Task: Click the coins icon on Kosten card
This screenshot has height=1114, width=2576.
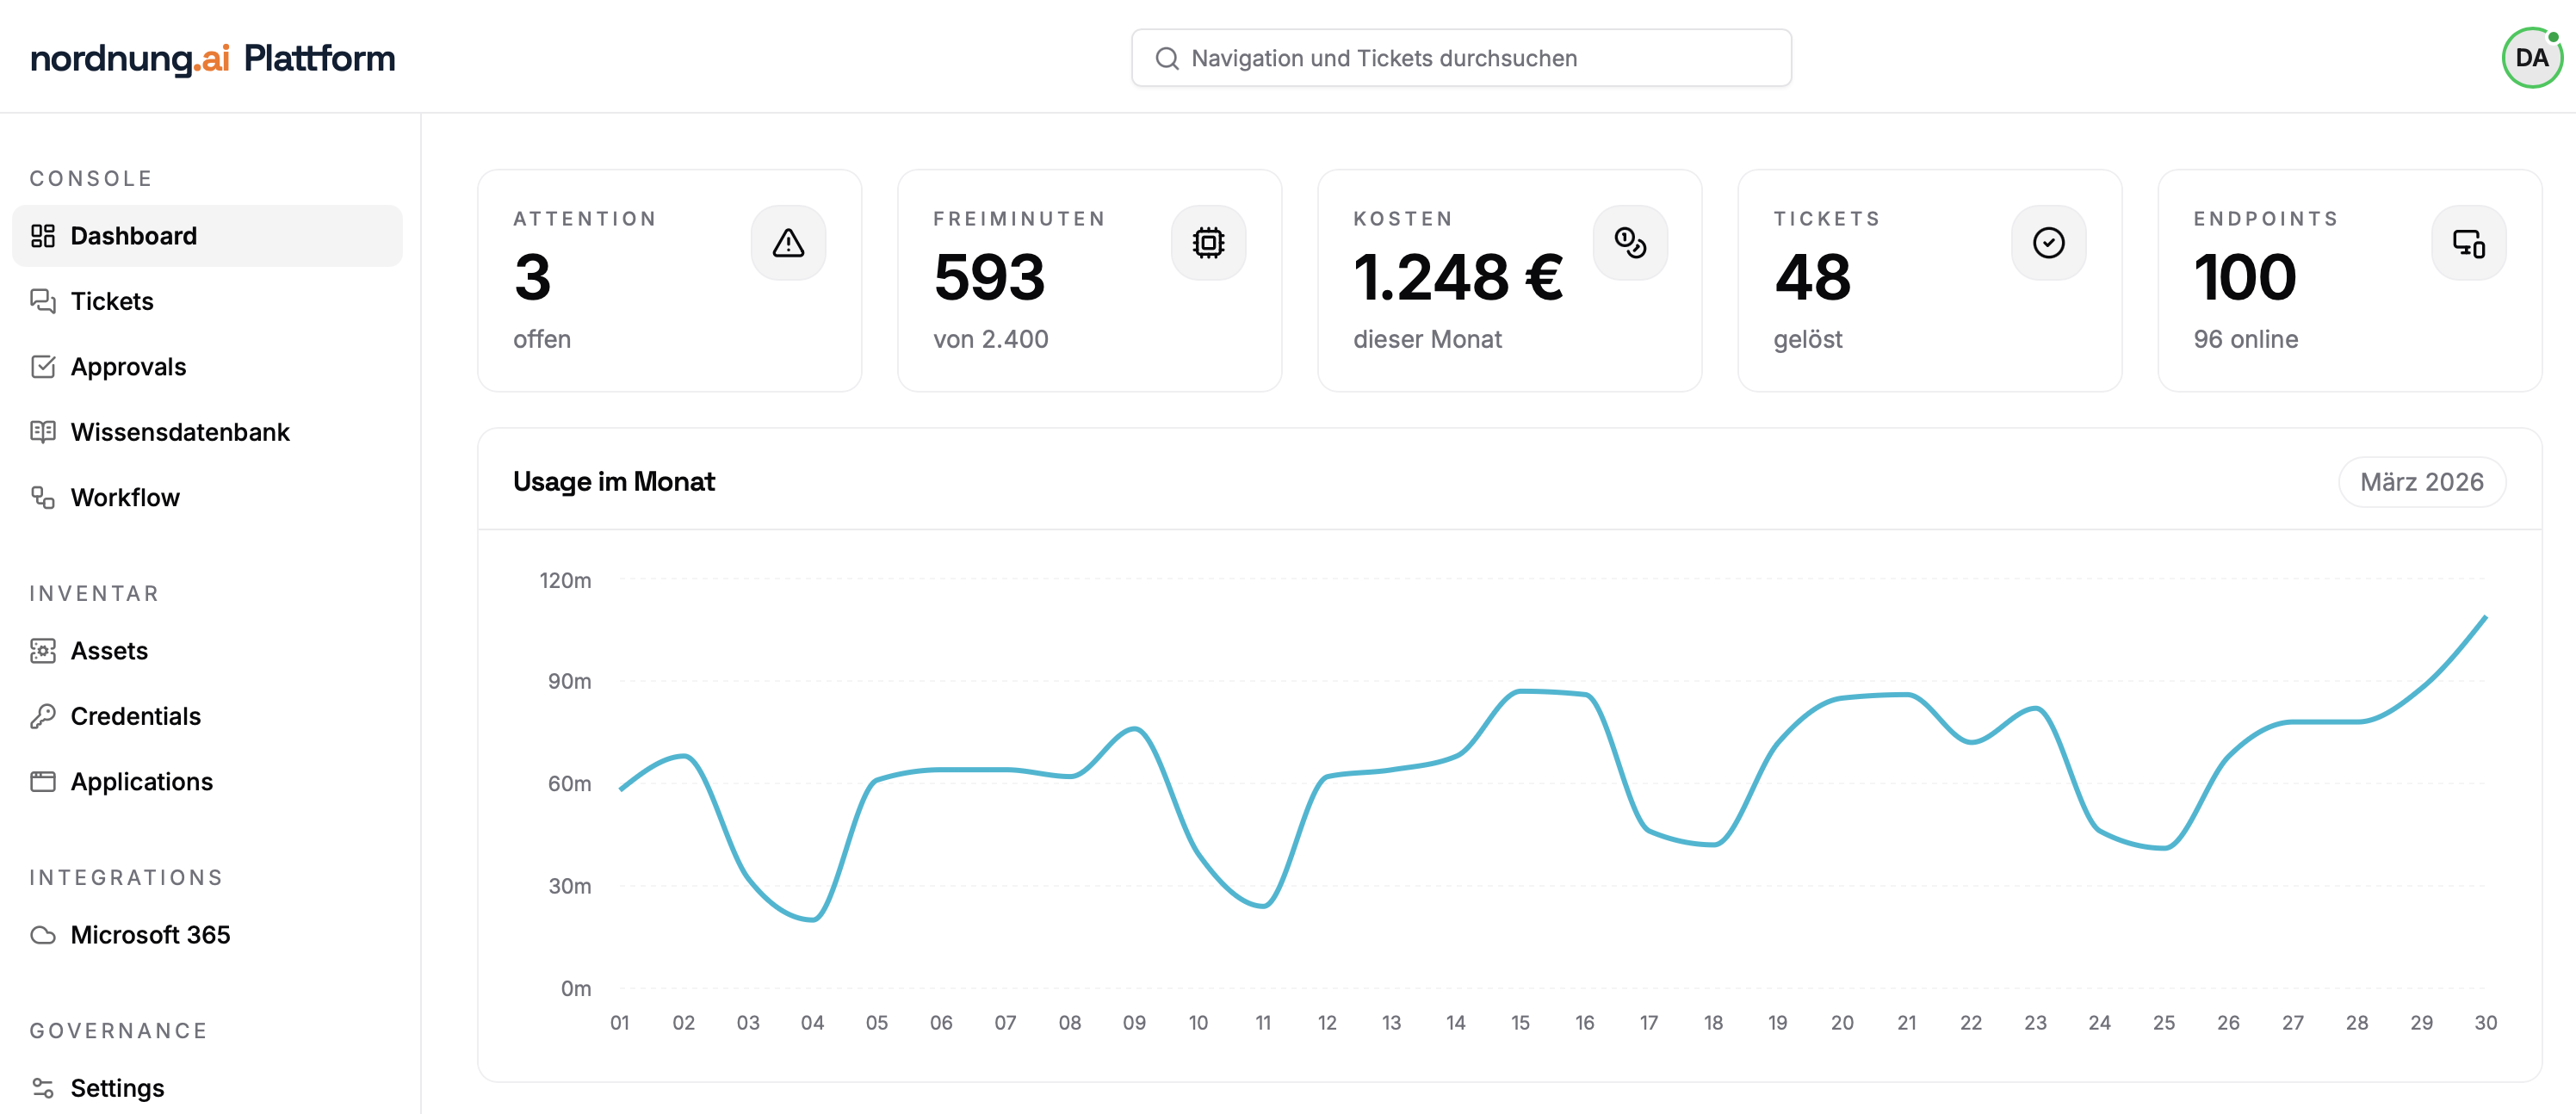Action: (x=1629, y=243)
